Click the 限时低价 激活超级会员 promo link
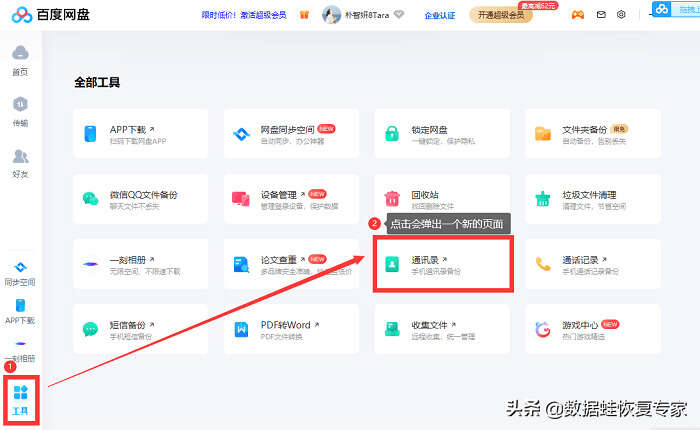The height and width of the screenshot is (430, 700). [x=244, y=15]
